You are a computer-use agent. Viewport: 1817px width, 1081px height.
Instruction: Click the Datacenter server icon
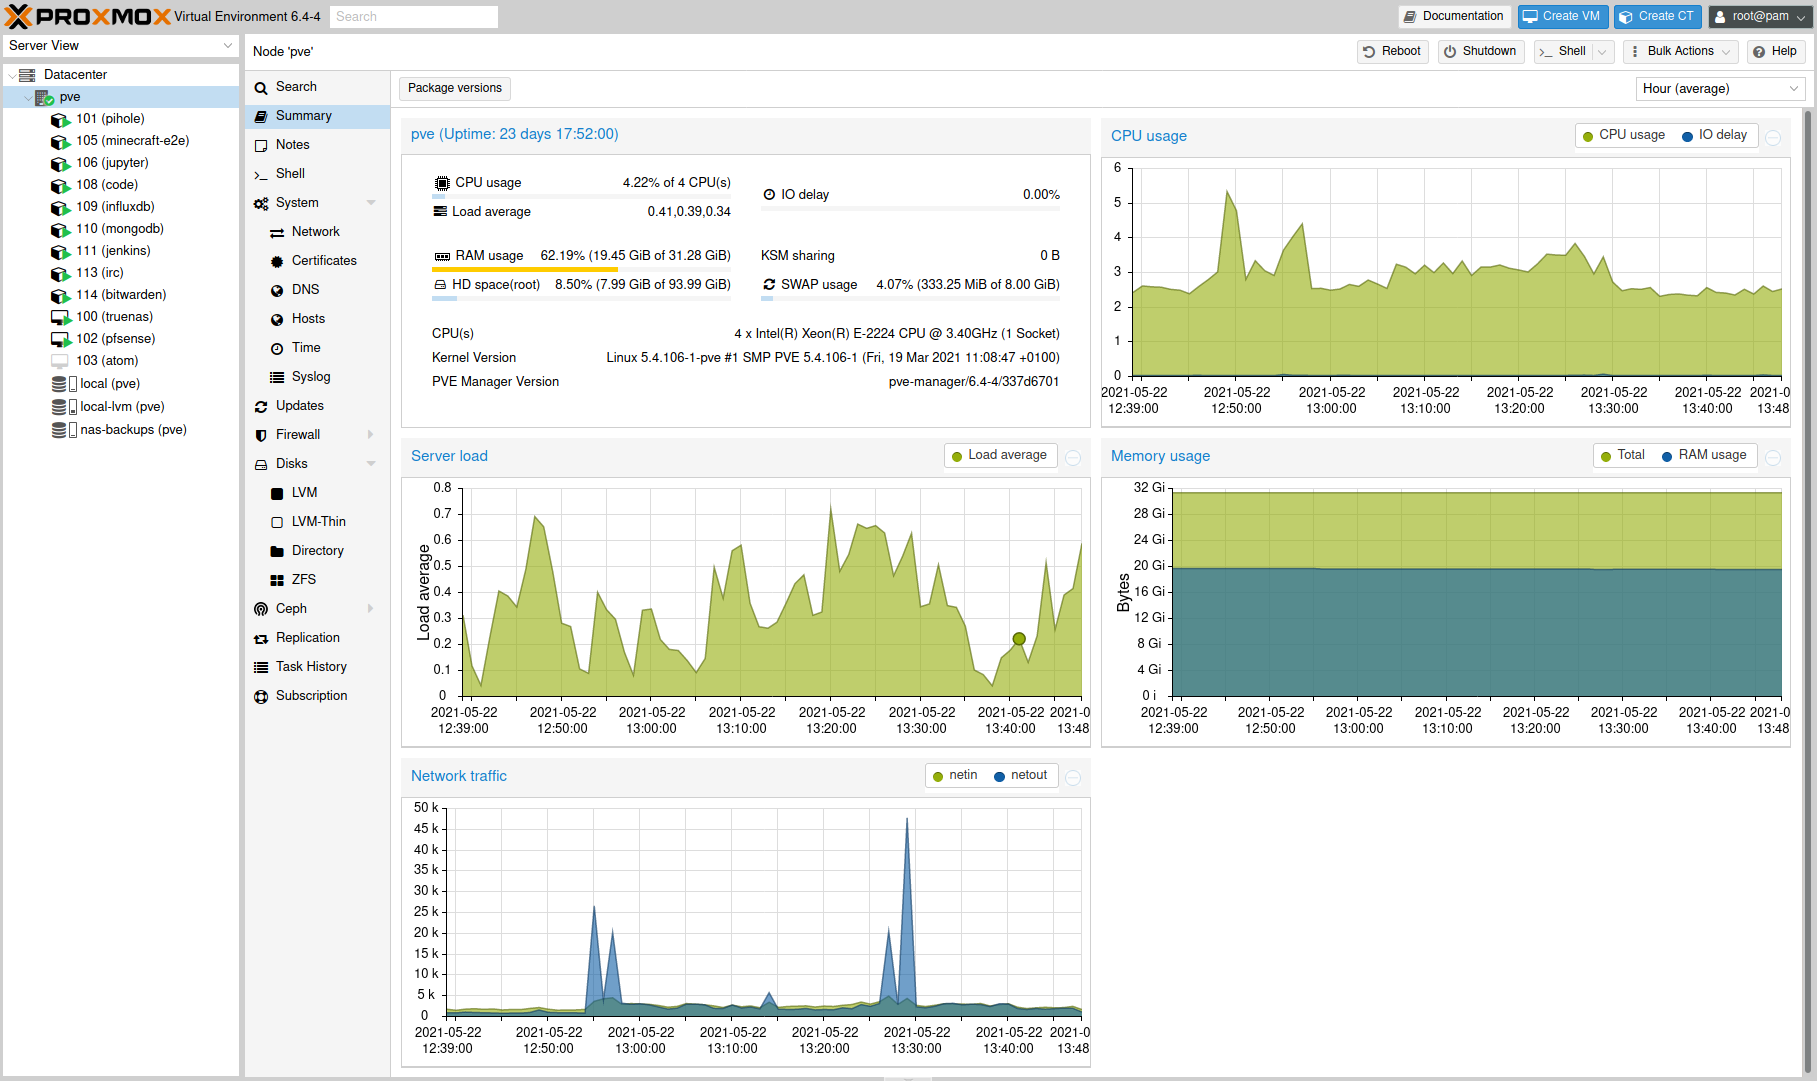(27, 75)
